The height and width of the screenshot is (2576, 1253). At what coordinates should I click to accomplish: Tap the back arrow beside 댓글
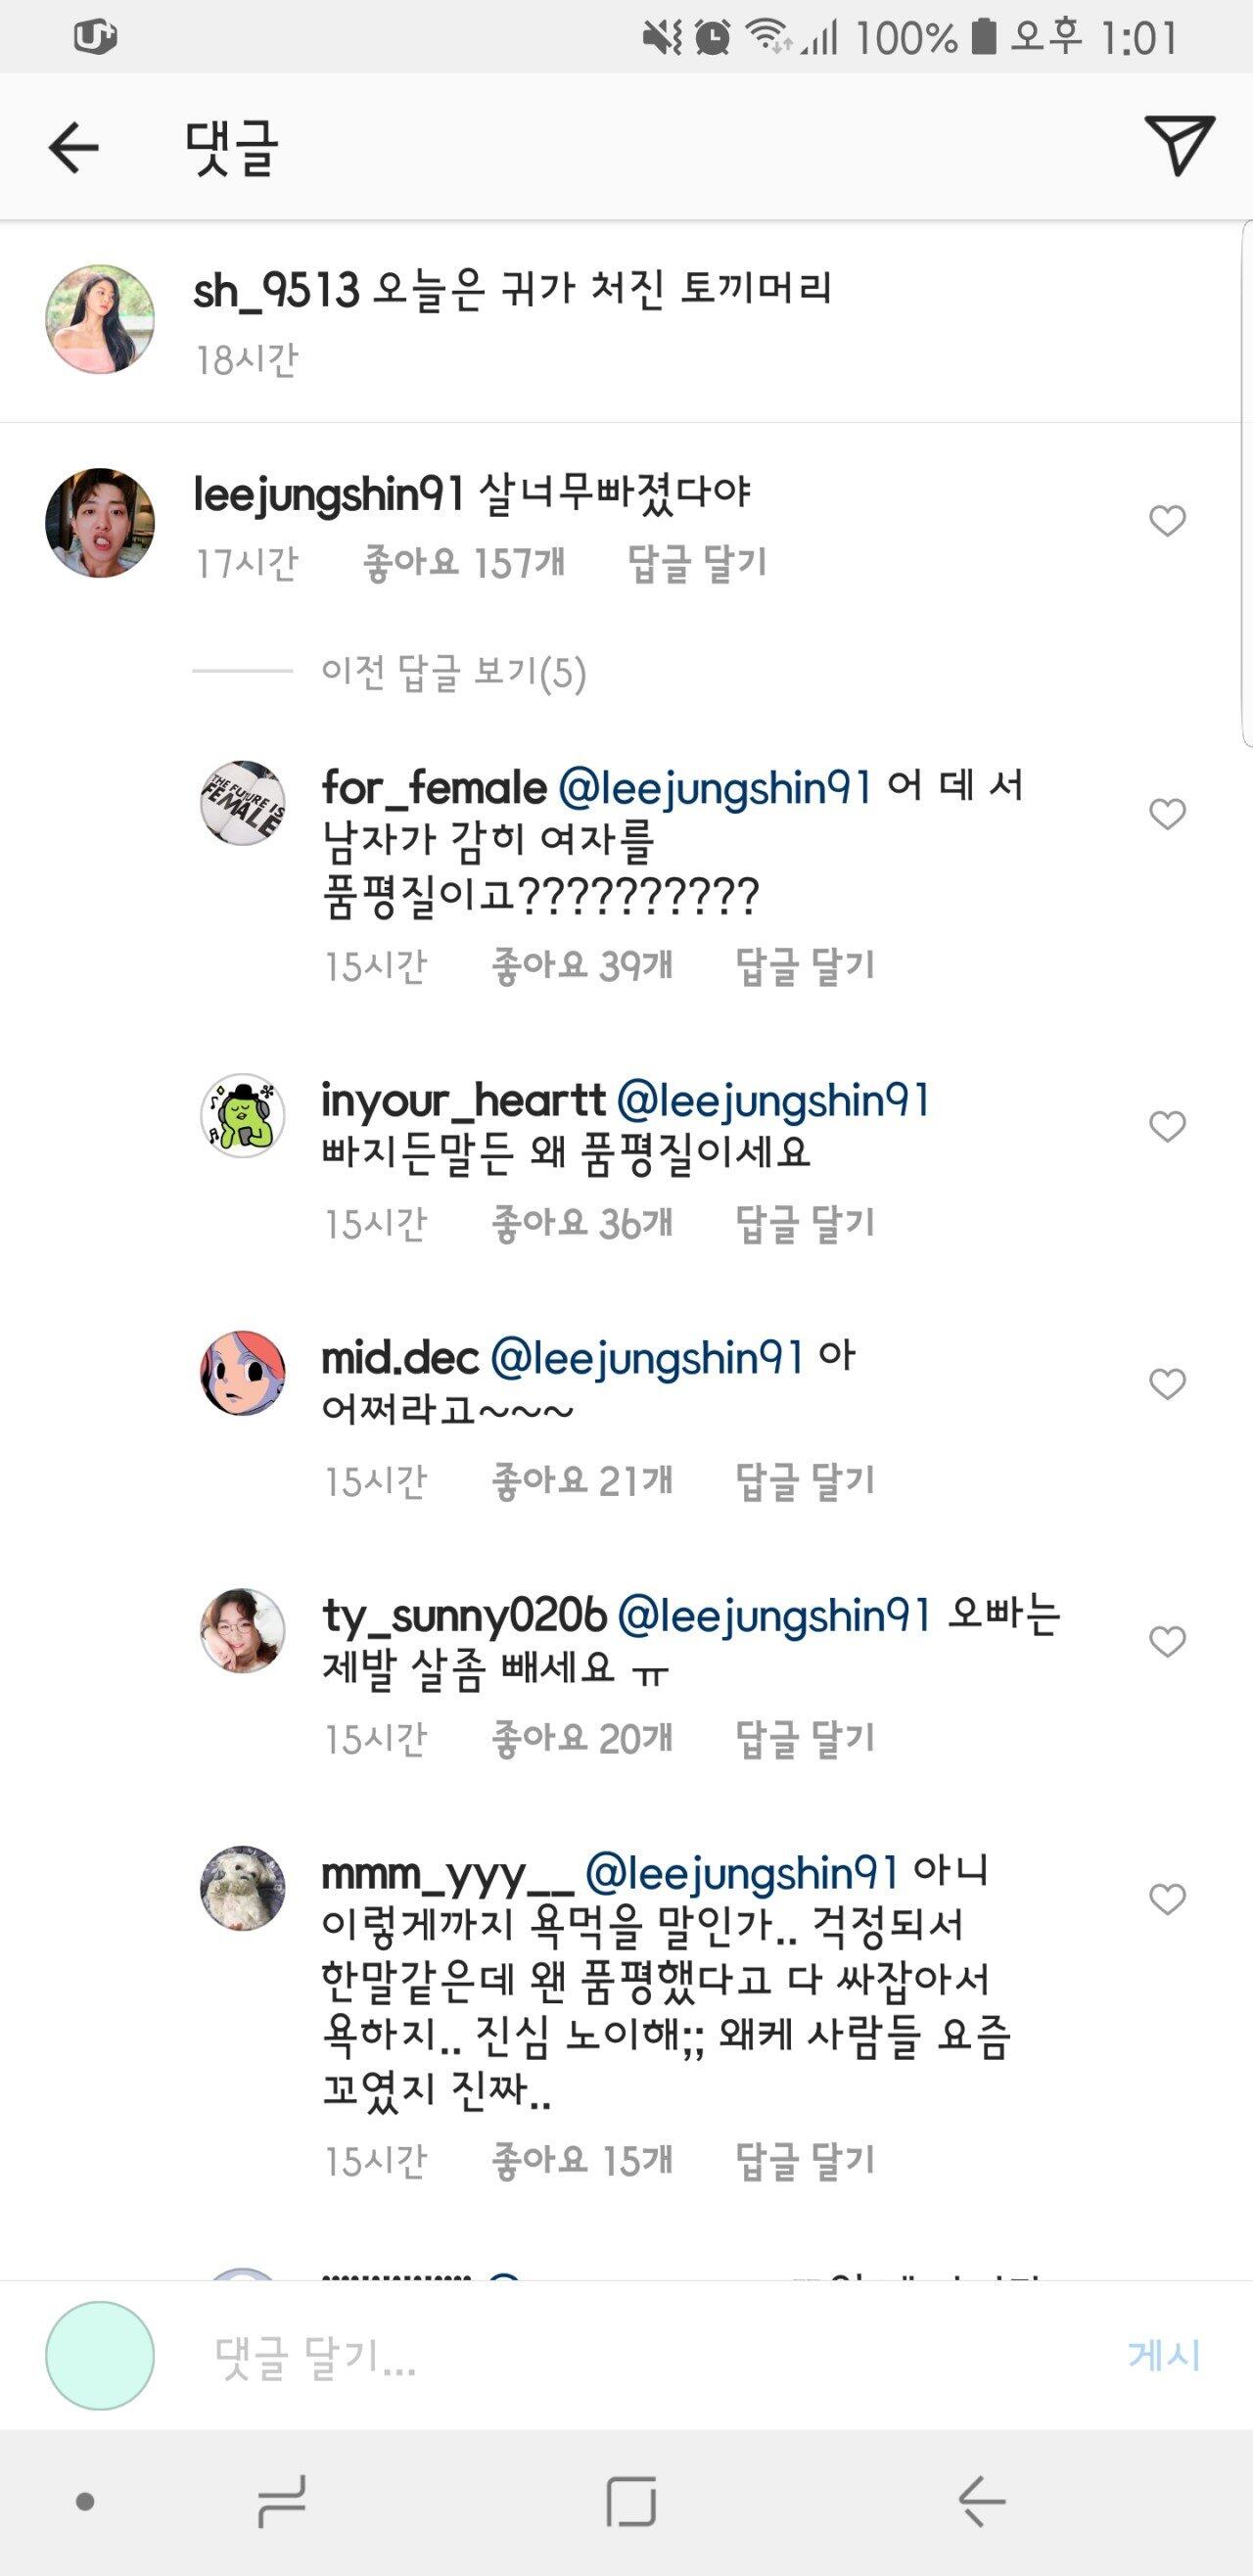[x=74, y=148]
